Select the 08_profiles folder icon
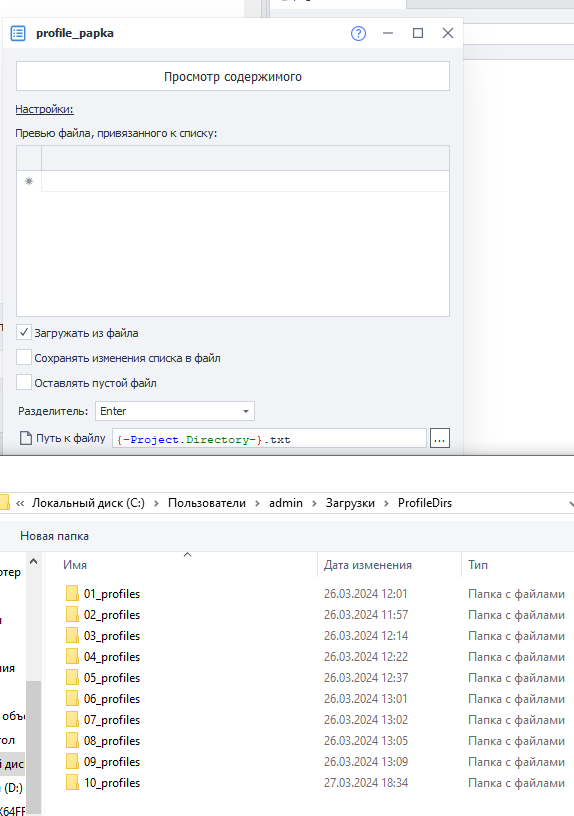The height and width of the screenshot is (816, 574). (72, 741)
